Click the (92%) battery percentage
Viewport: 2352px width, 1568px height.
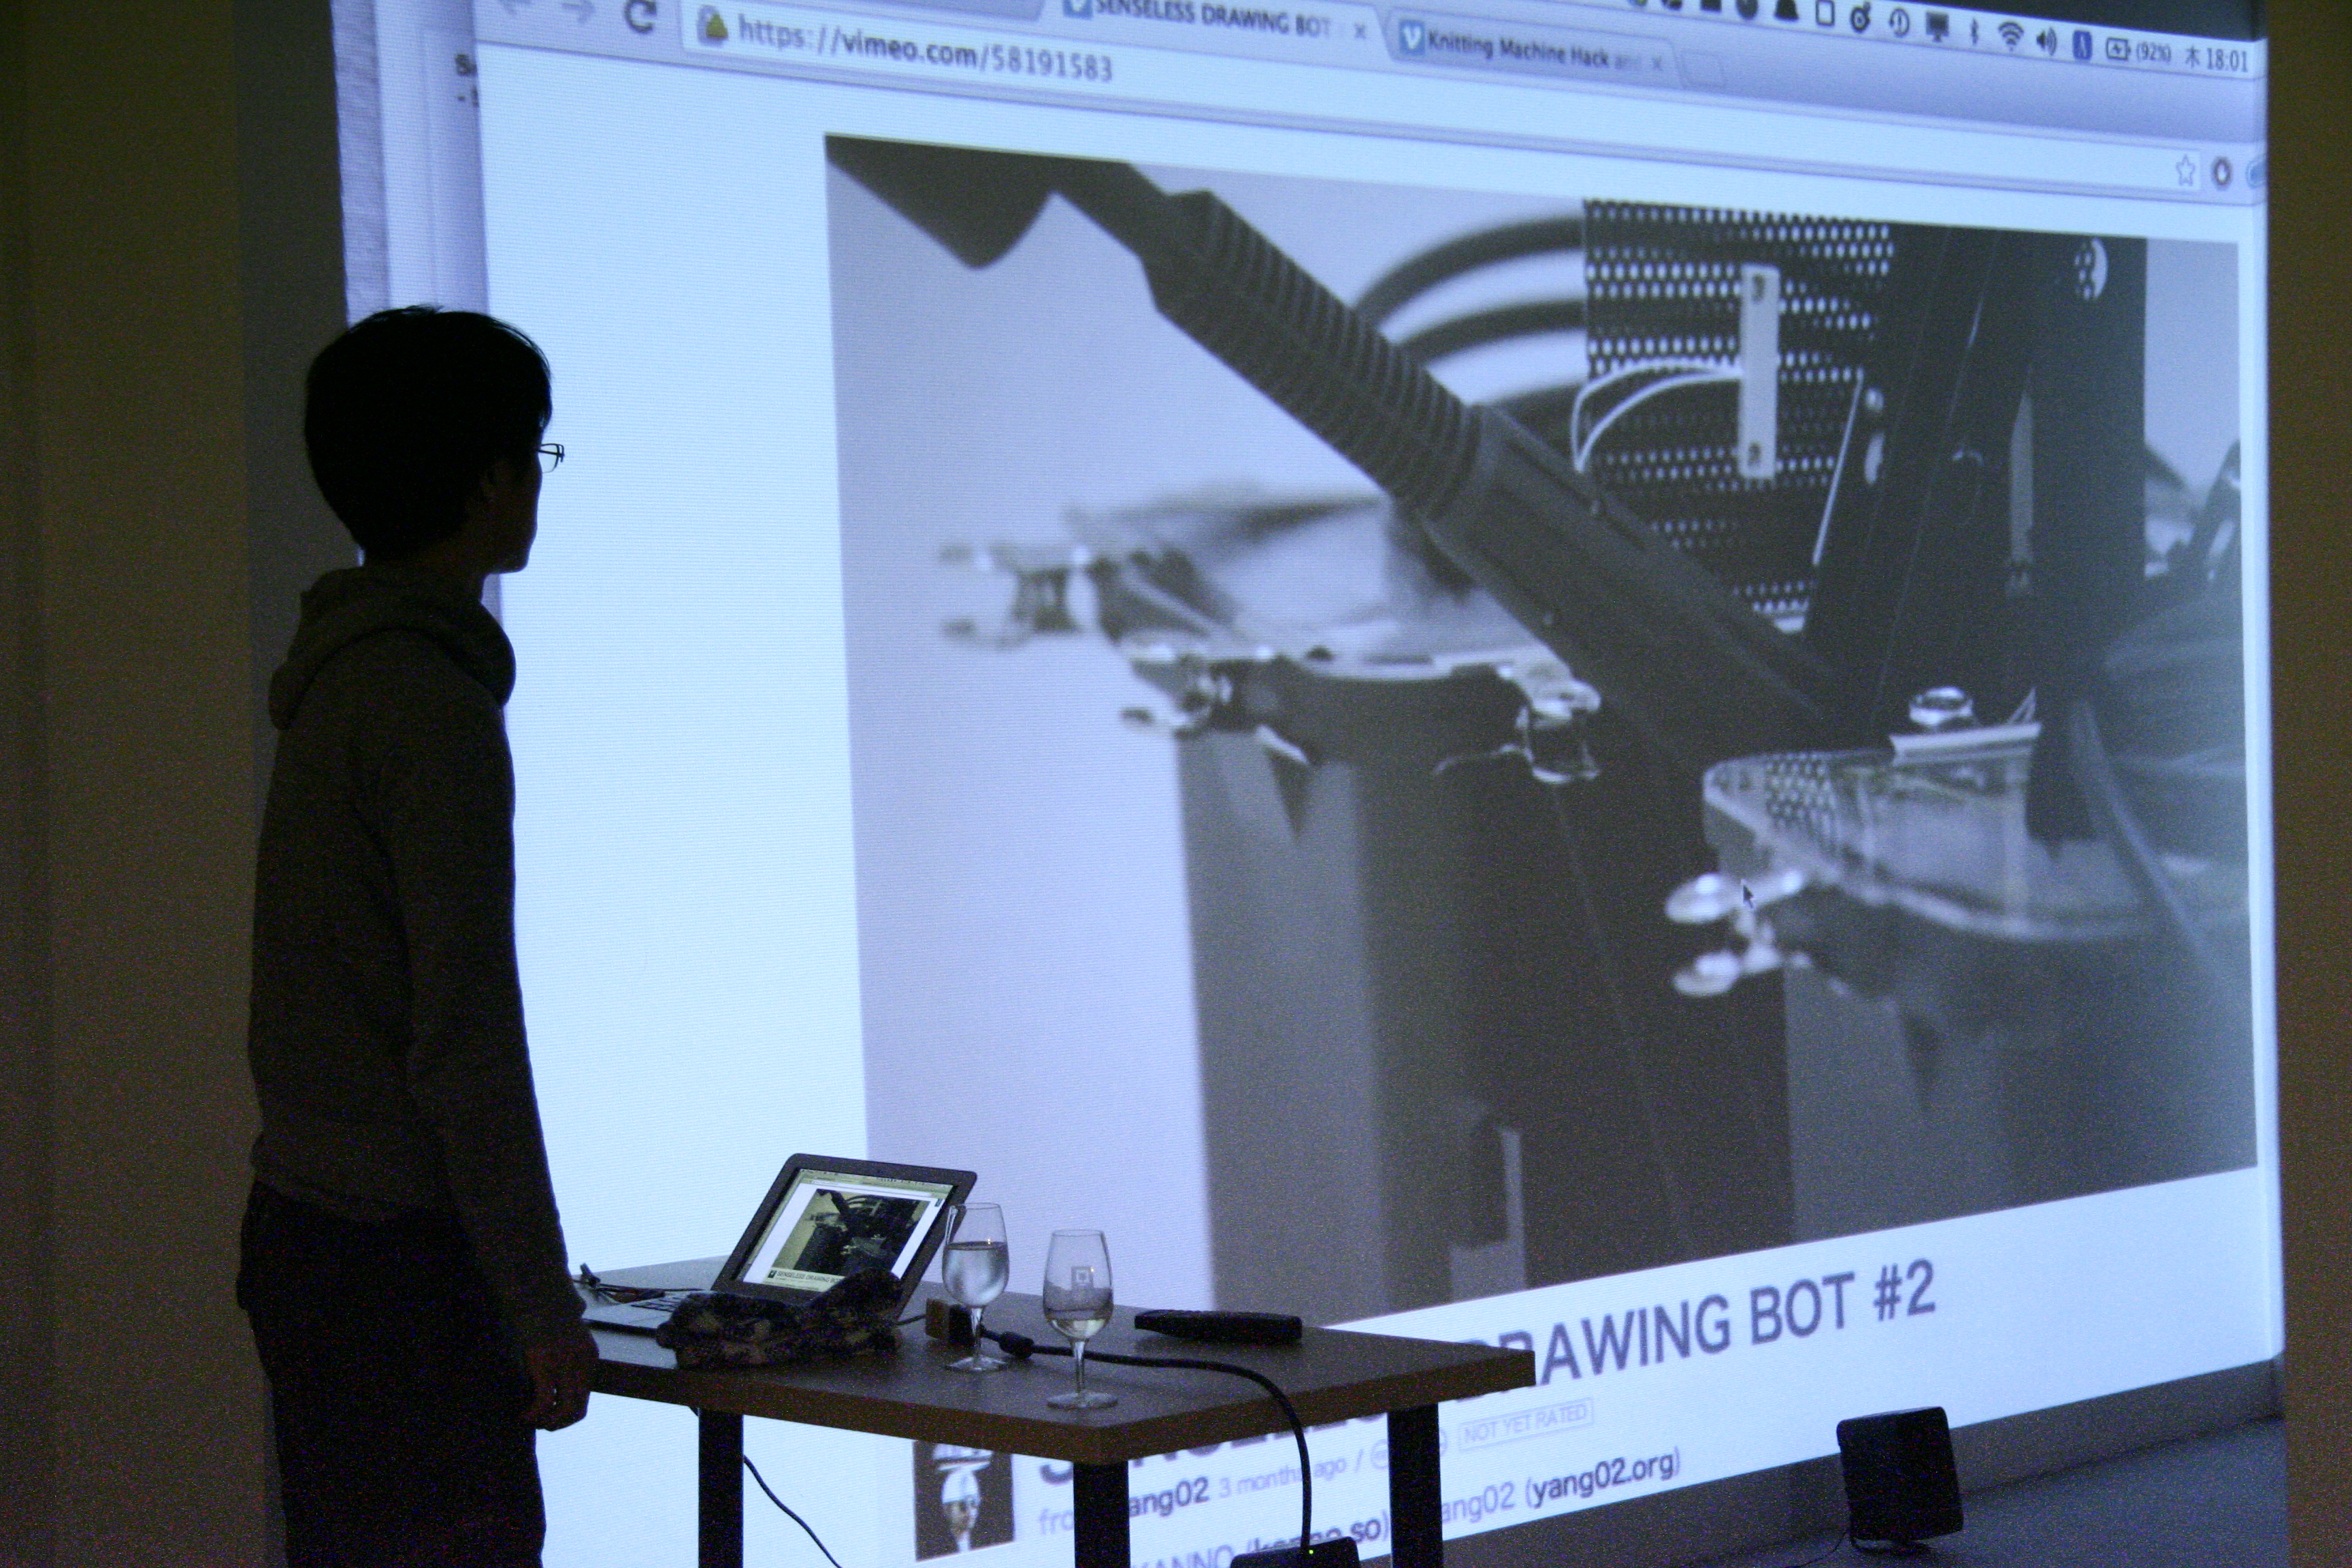(x=2153, y=53)
